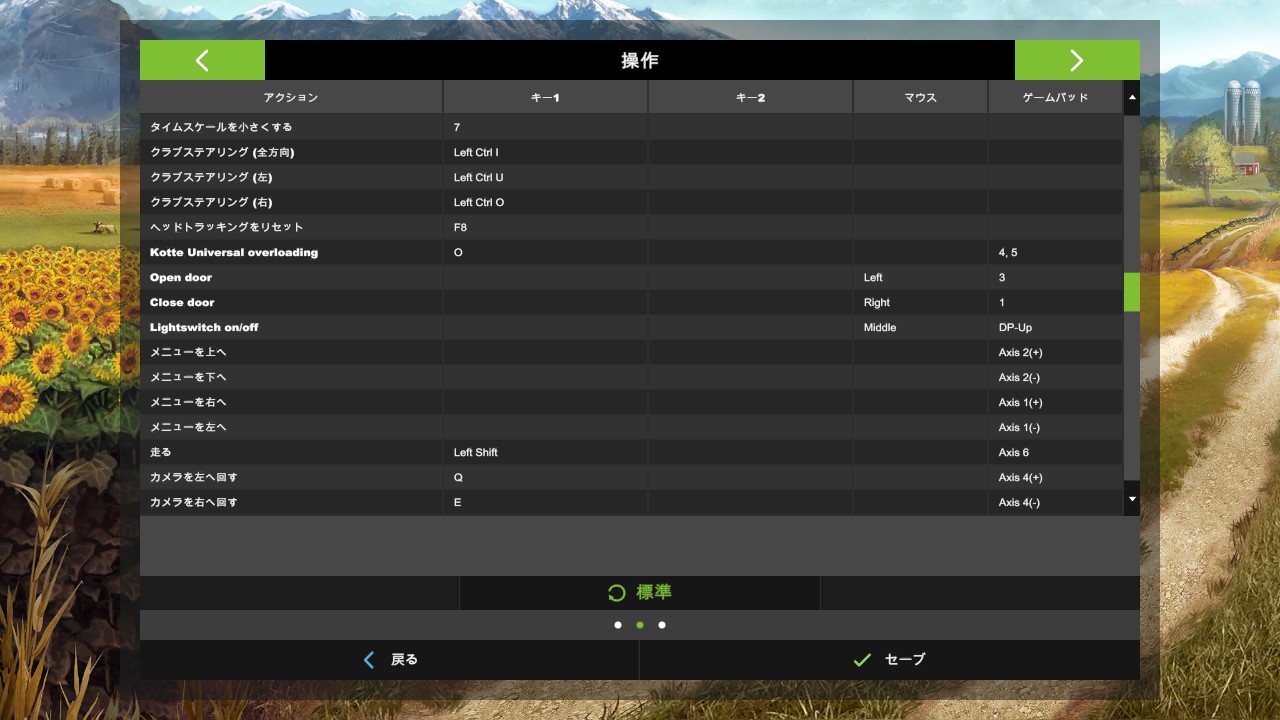Click ヘッドトラッキングをリセット action
The width and height of the screenshot is (1280, 720).
(x=227, y=227)
